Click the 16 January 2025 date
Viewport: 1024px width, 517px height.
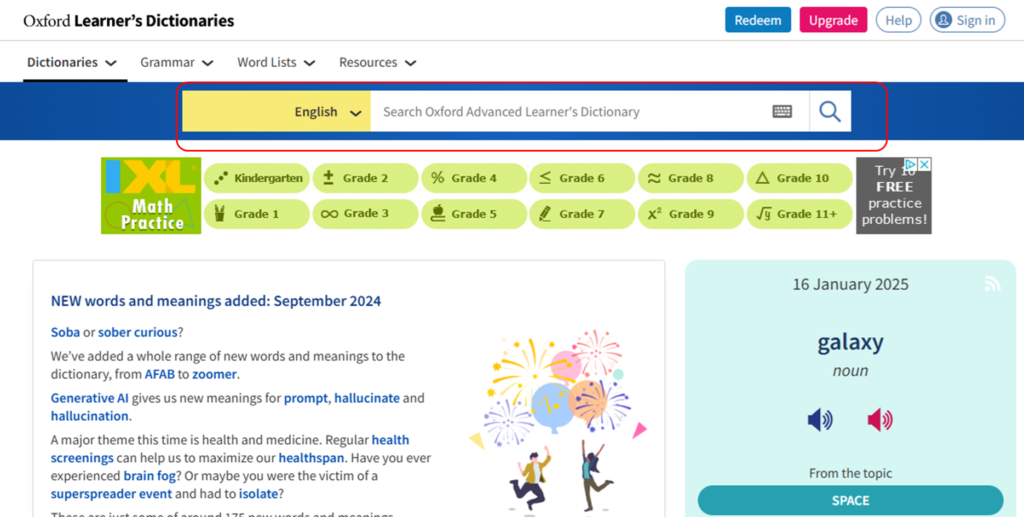coord(850,285)
